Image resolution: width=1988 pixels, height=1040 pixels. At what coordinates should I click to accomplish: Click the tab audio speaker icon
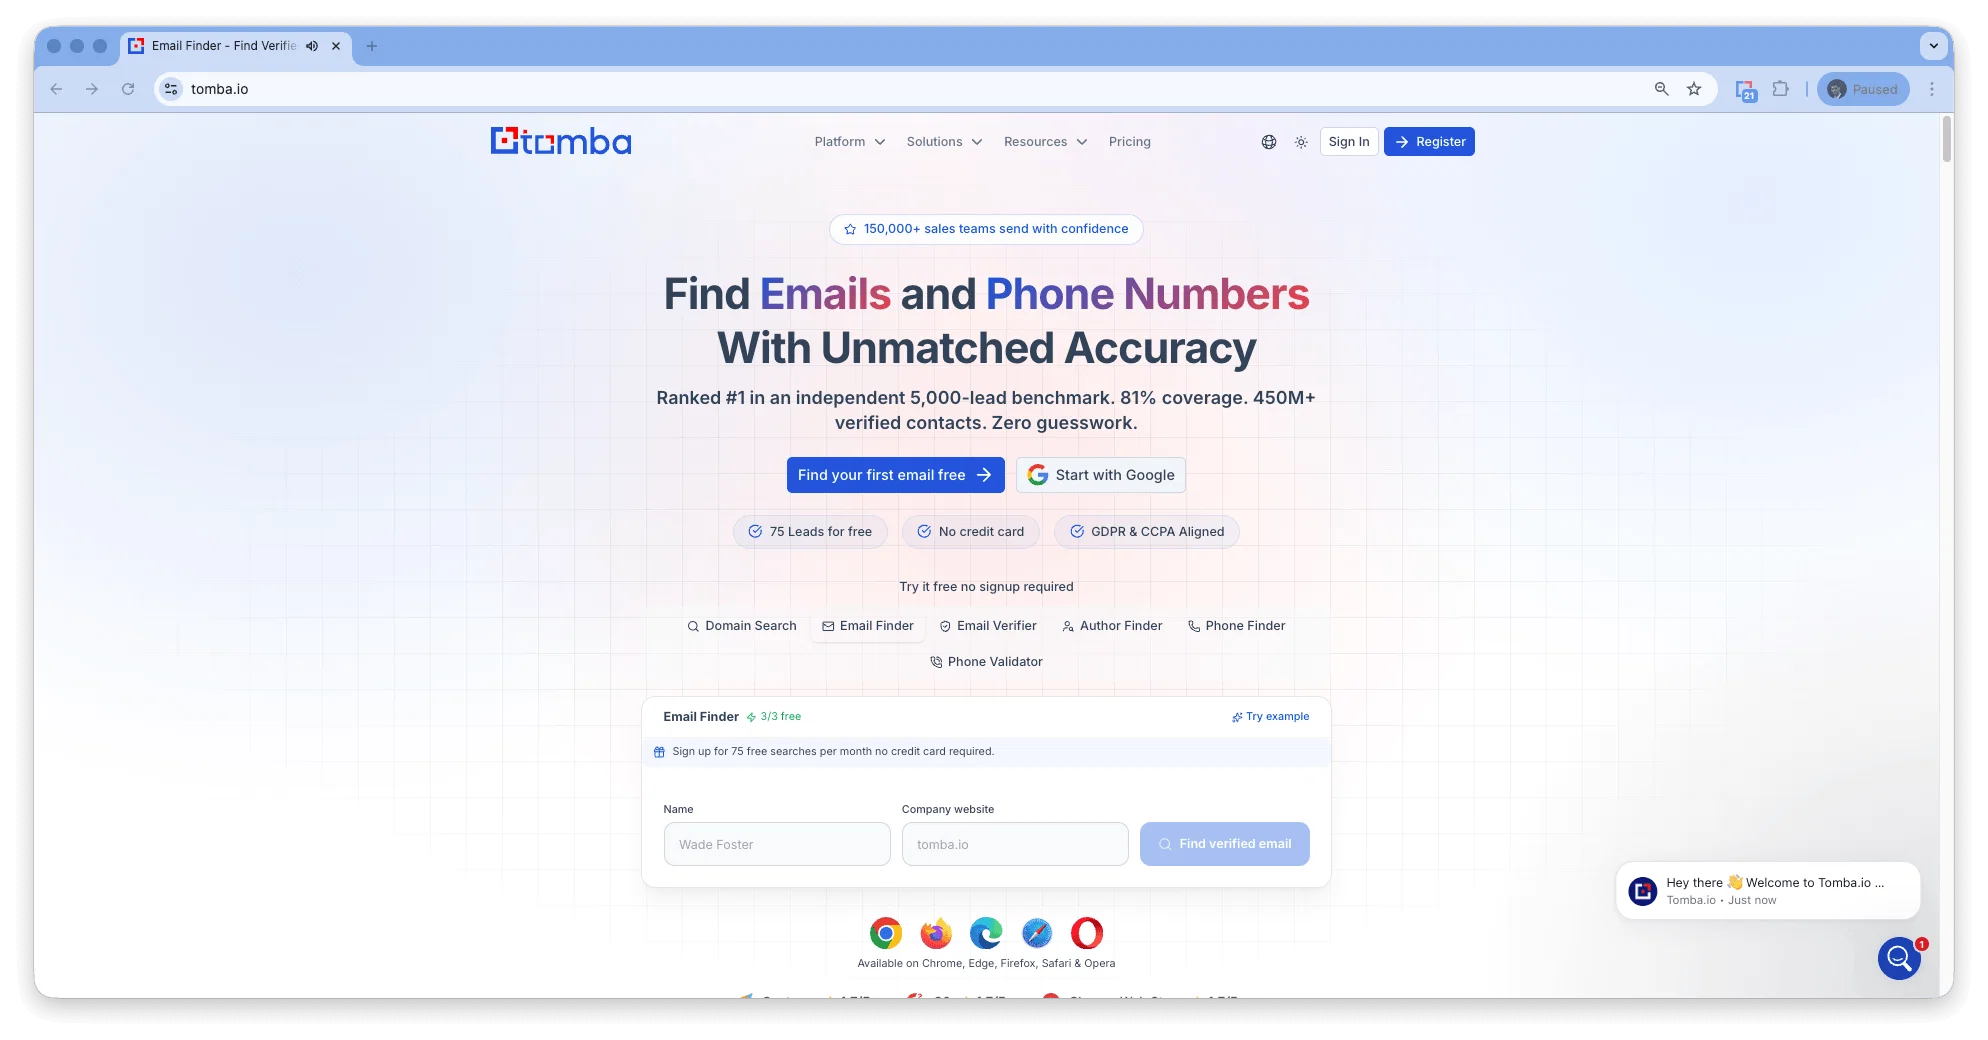(313, 46)
